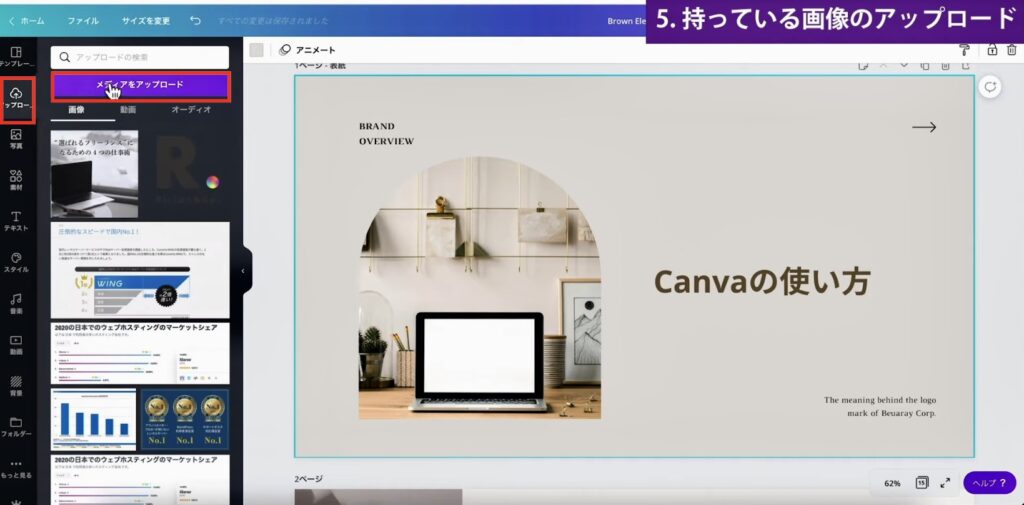Duplicate page 1 with the copy page icon

click(x=925, y=65)
